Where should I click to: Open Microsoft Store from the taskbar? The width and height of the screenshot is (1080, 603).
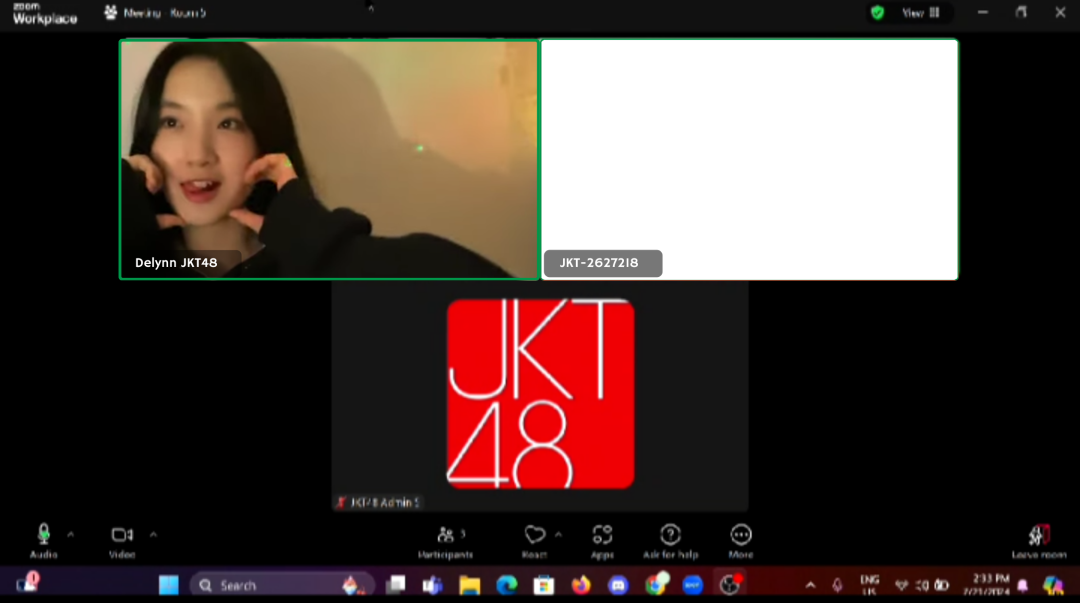click(x=544, y=585)
